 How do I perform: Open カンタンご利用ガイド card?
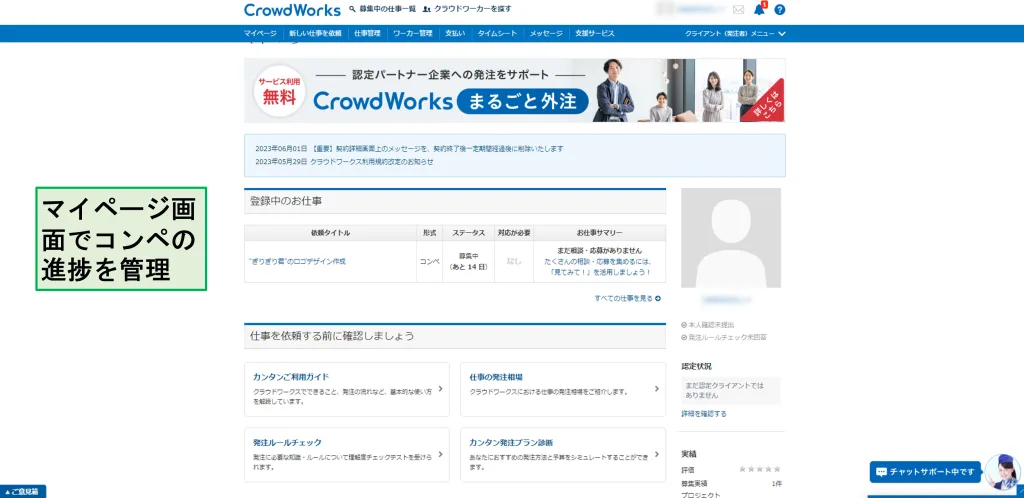[347, 389]
